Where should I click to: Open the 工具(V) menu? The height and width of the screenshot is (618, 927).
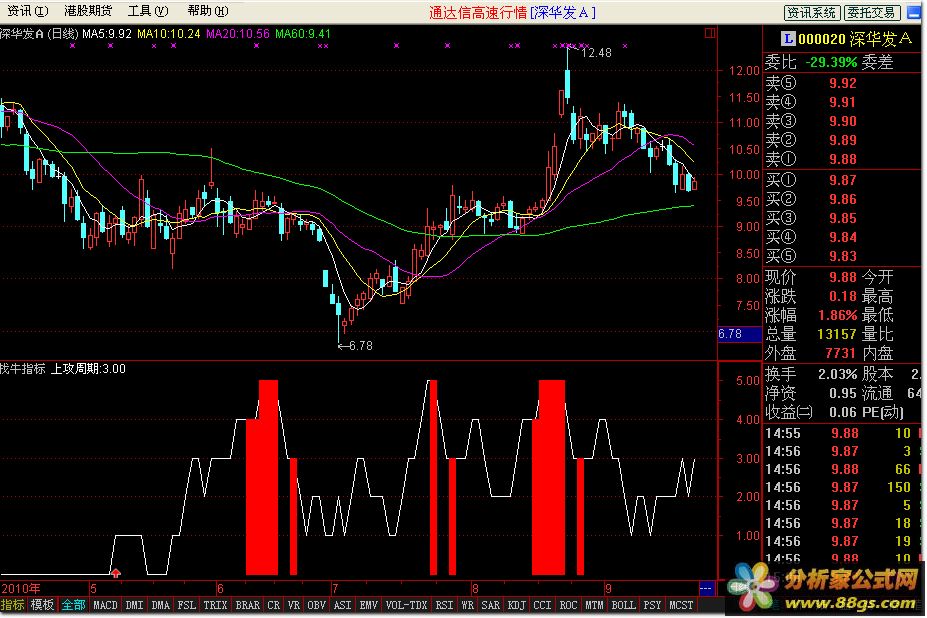tap(148, 11)
